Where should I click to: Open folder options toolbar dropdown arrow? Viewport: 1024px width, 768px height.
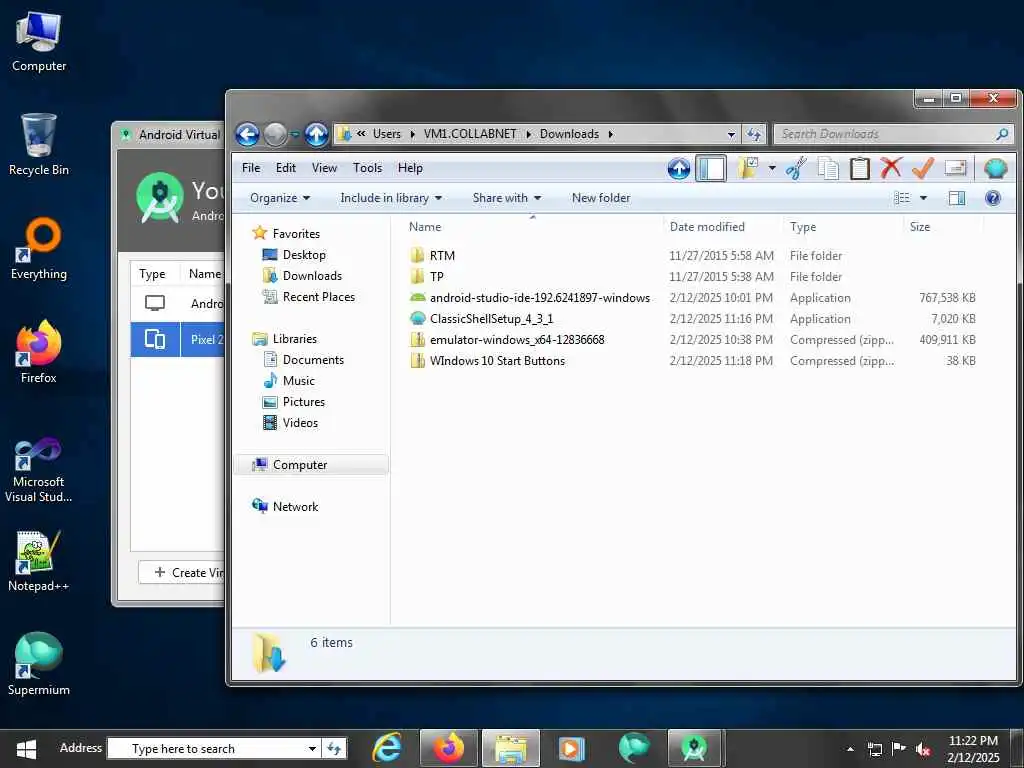(772, 168)
